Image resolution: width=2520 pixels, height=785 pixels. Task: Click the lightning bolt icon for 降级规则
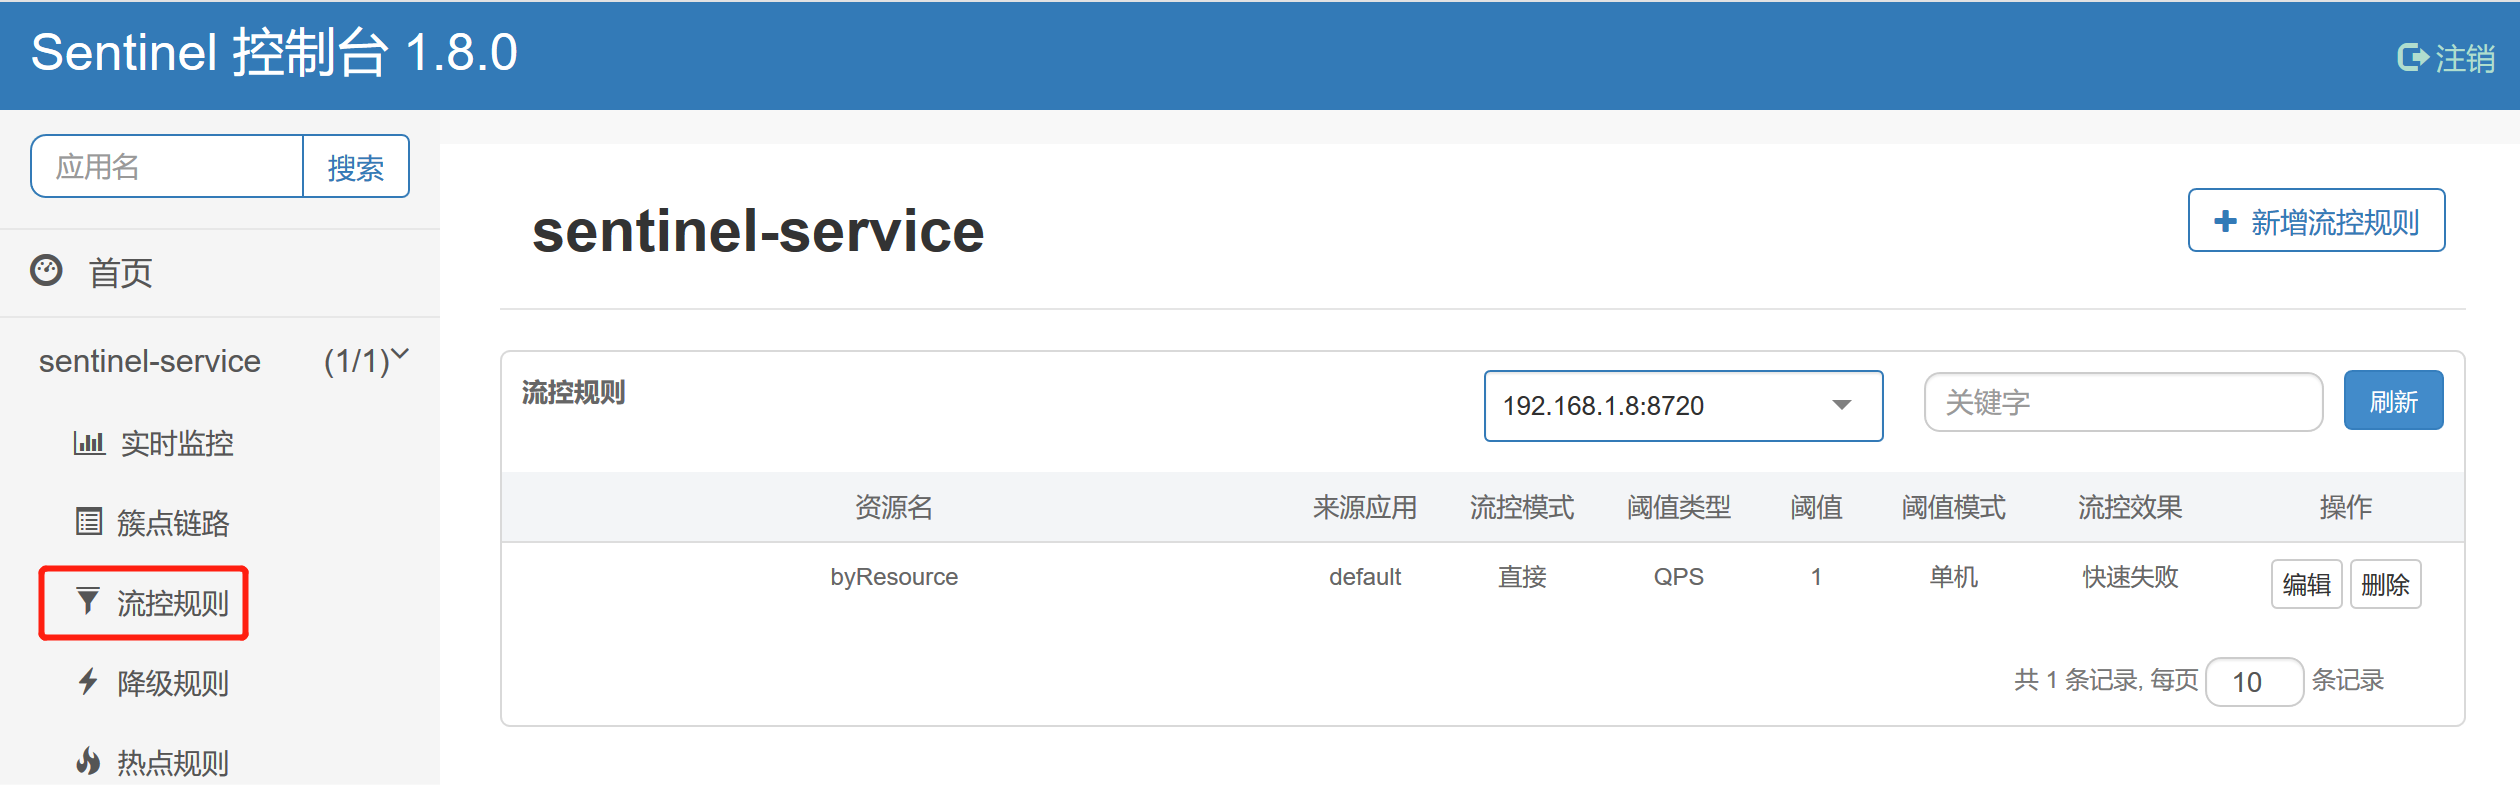88,682
